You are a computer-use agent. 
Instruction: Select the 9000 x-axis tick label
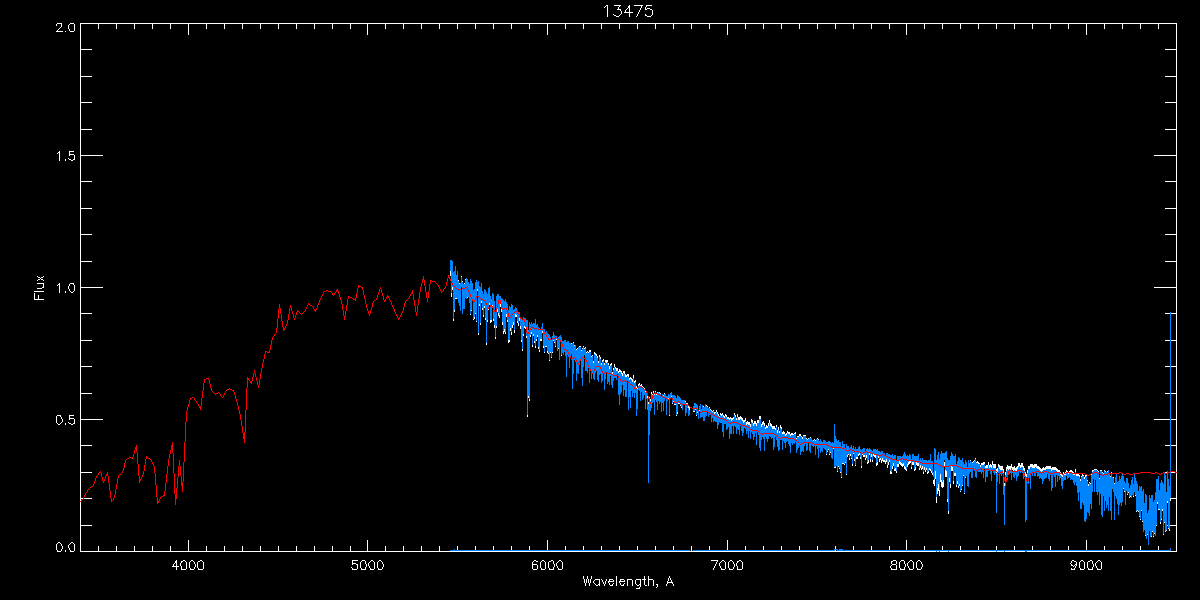(1087, 565)
